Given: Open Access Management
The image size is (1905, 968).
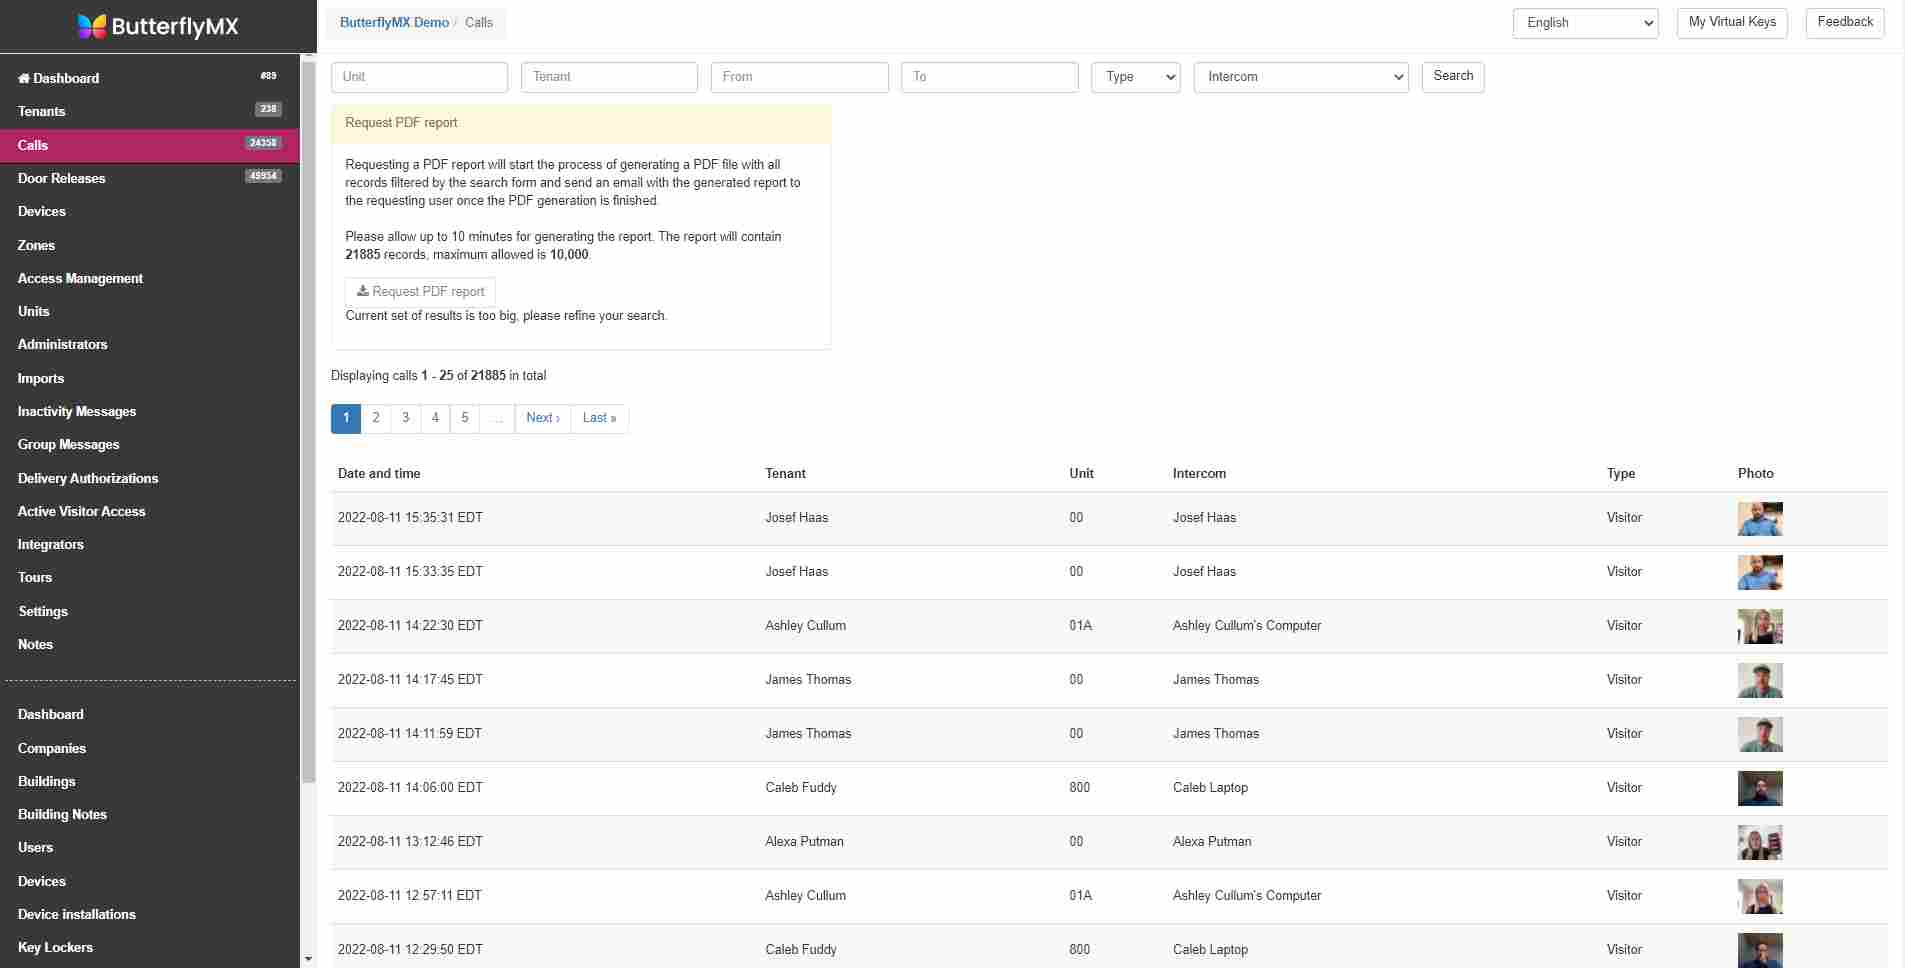Looking at the screenshot, I should coord(80,278).
